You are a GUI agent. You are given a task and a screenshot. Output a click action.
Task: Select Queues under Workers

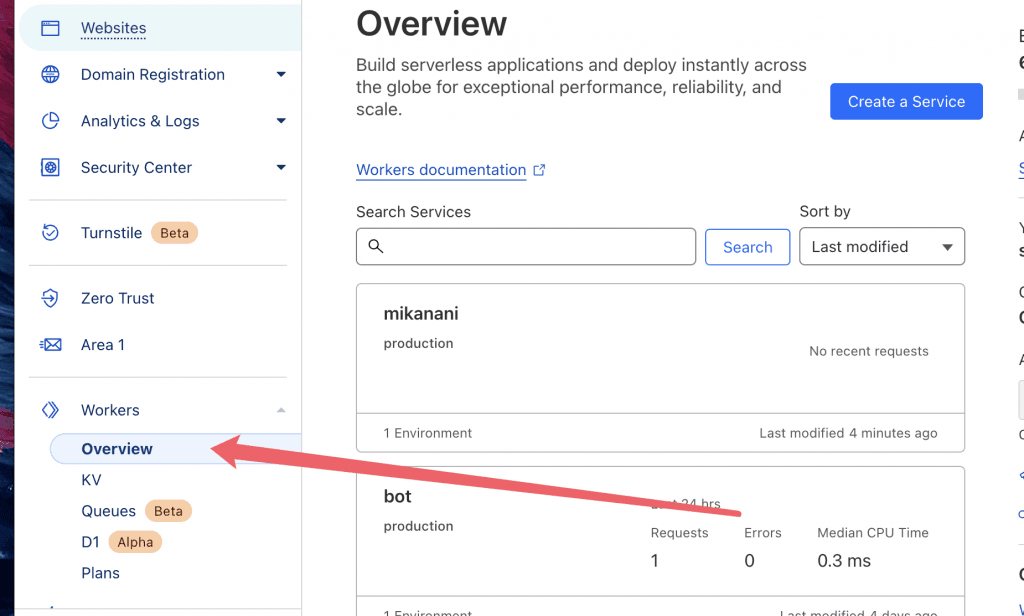click(108, 511)
